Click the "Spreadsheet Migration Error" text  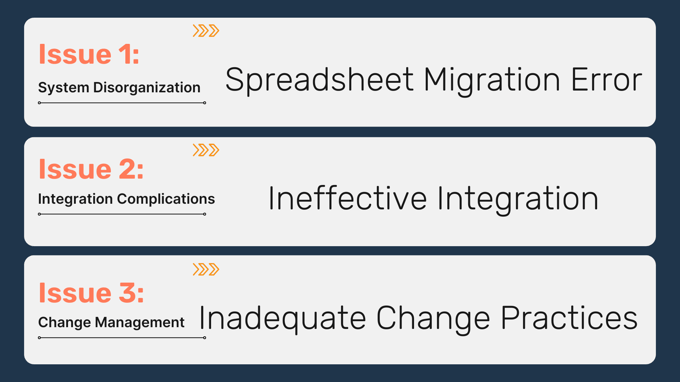coord(434,81)
